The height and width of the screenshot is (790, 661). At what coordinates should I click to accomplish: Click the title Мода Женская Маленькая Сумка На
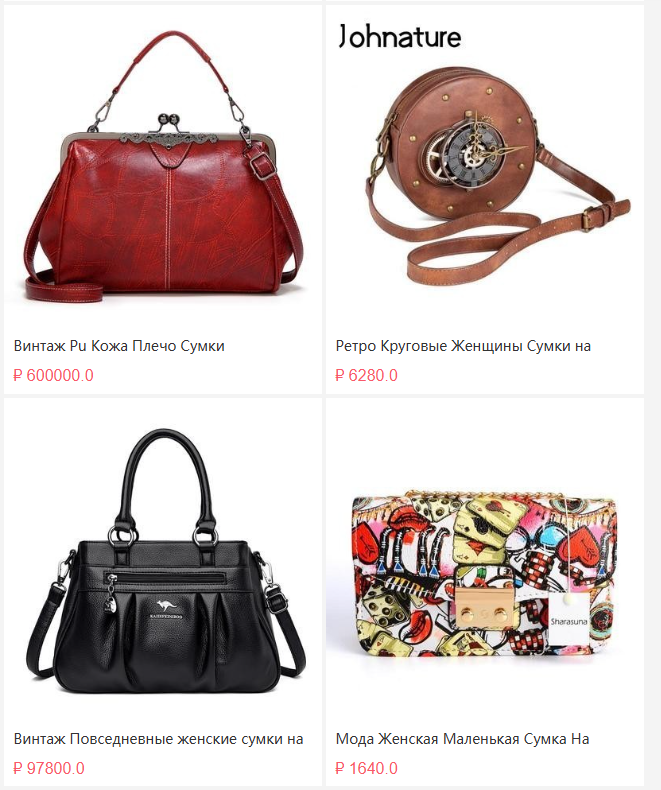click(x=462, y=739)
